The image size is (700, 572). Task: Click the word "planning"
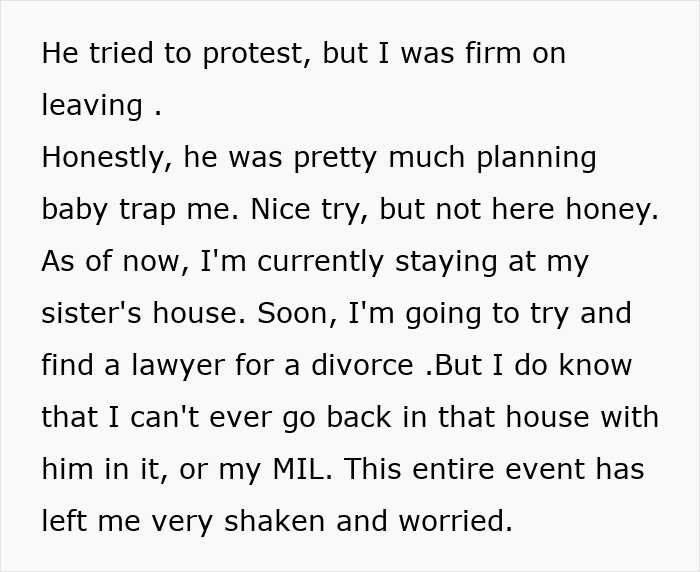(x=539, y=158)
